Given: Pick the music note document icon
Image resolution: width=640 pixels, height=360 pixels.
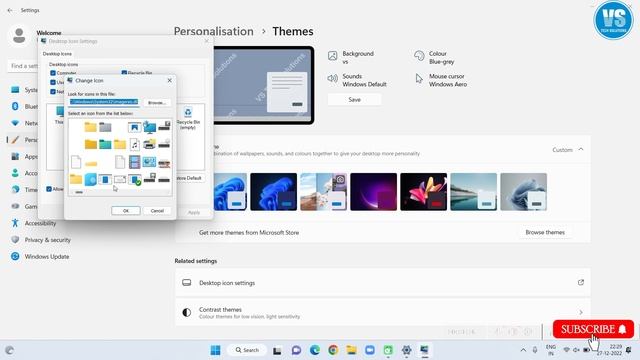Looking at the screenshot, I should point(134,144).
